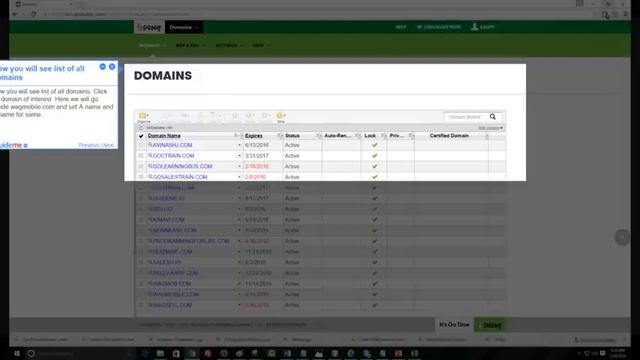Open the Settings navigation menu

click(229, 45)
